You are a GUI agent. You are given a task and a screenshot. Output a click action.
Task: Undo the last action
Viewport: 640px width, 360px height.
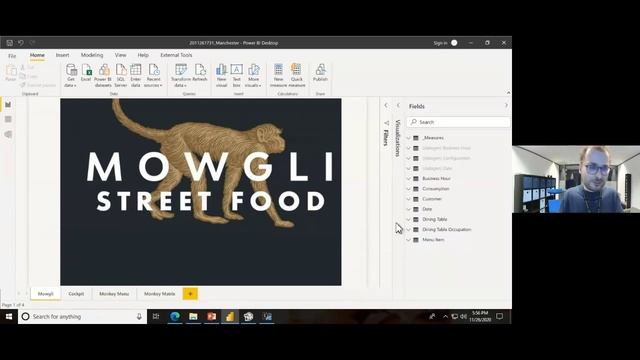point(21,43)
